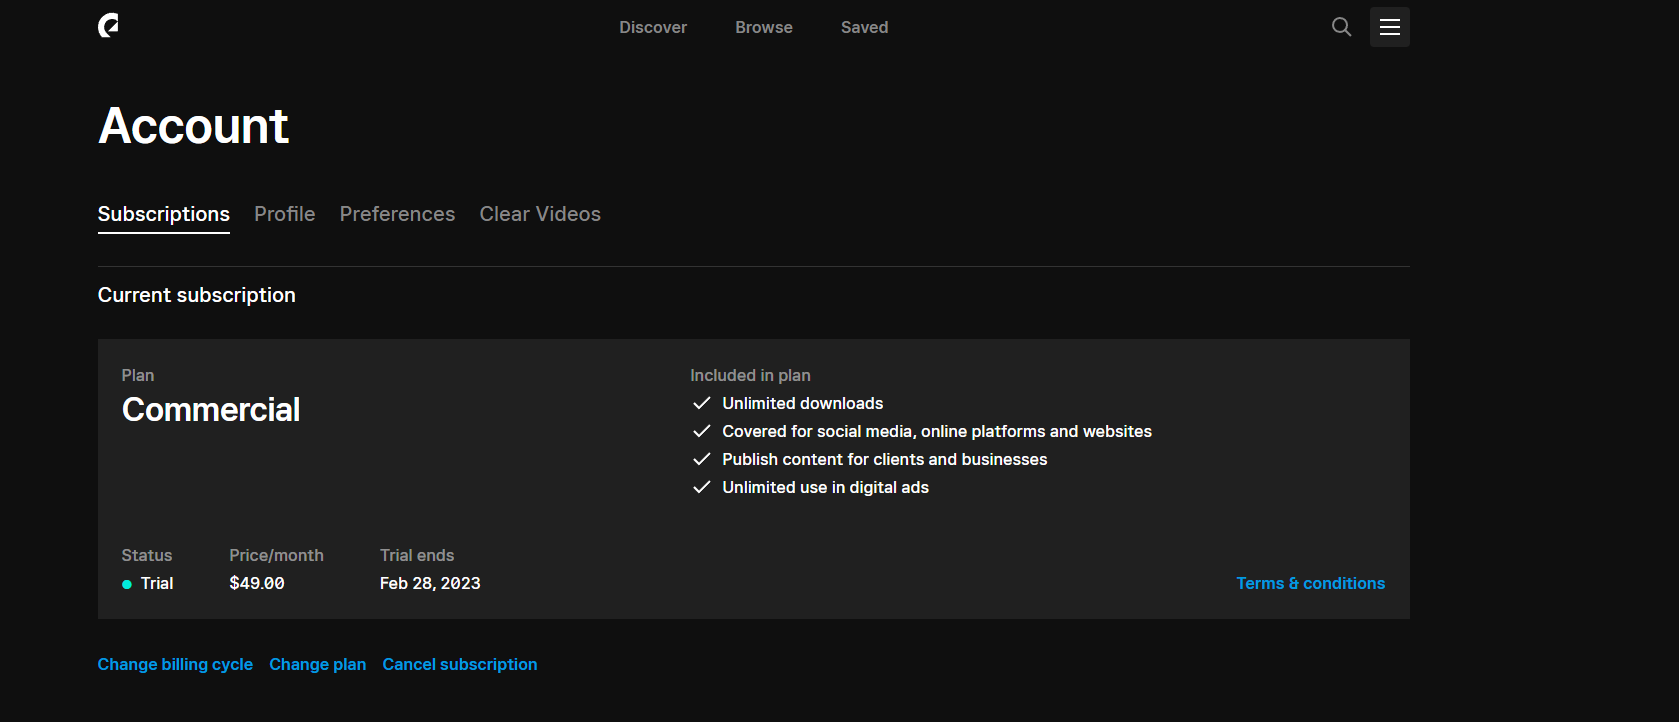Select the Subscriptions tab
Screen dimensions: 1679x722
(x=164, y=214)
